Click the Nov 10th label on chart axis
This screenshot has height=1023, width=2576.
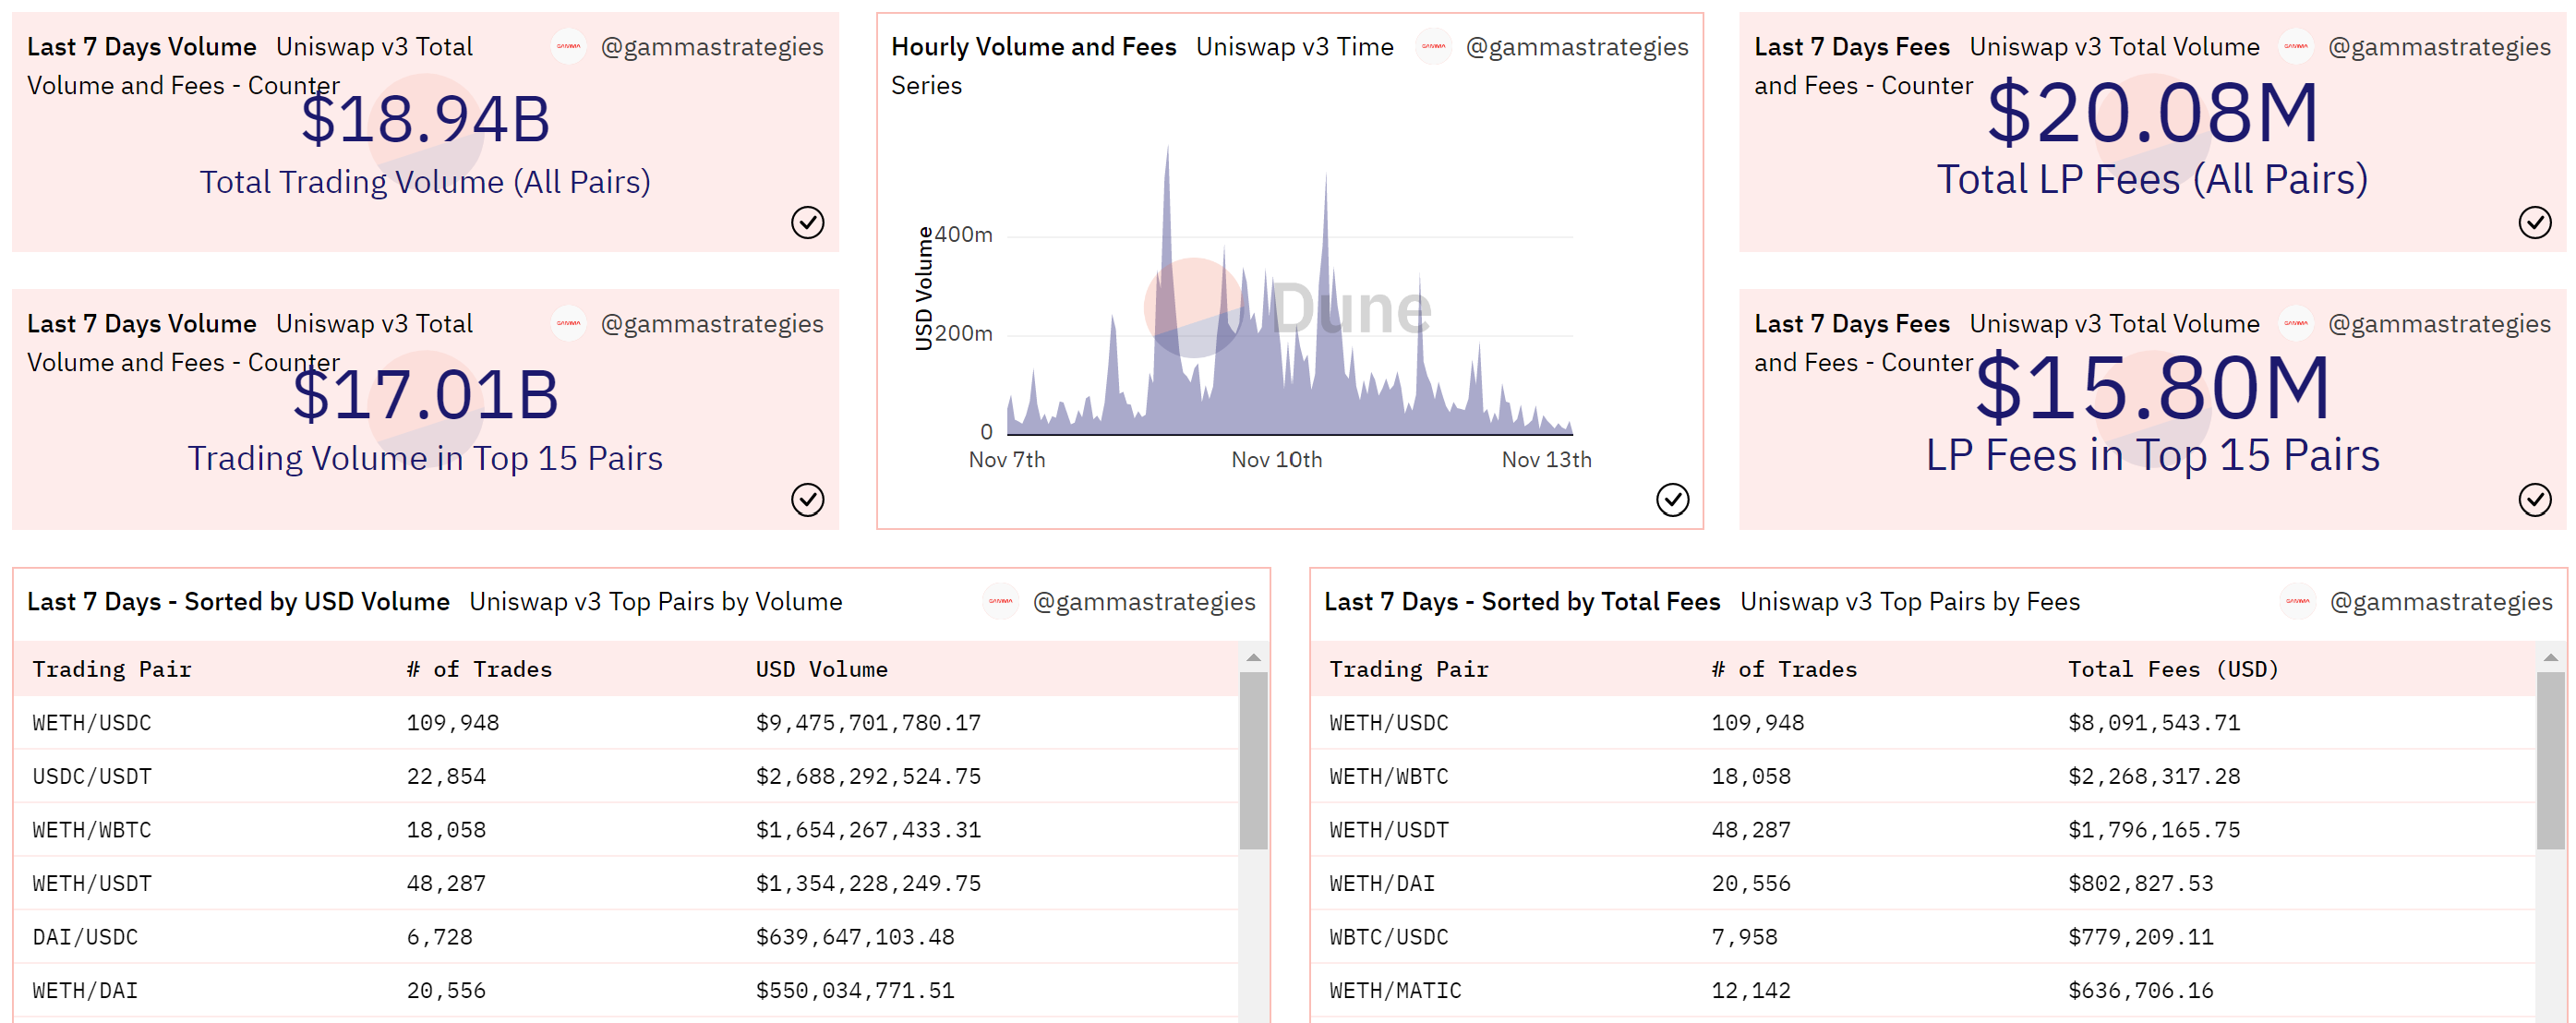click(1276, 459)
